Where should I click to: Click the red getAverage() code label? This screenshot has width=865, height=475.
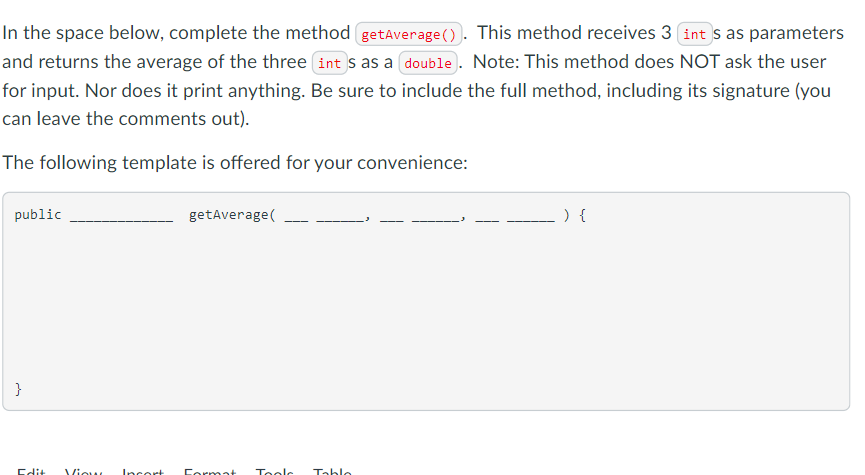(409, 34)
